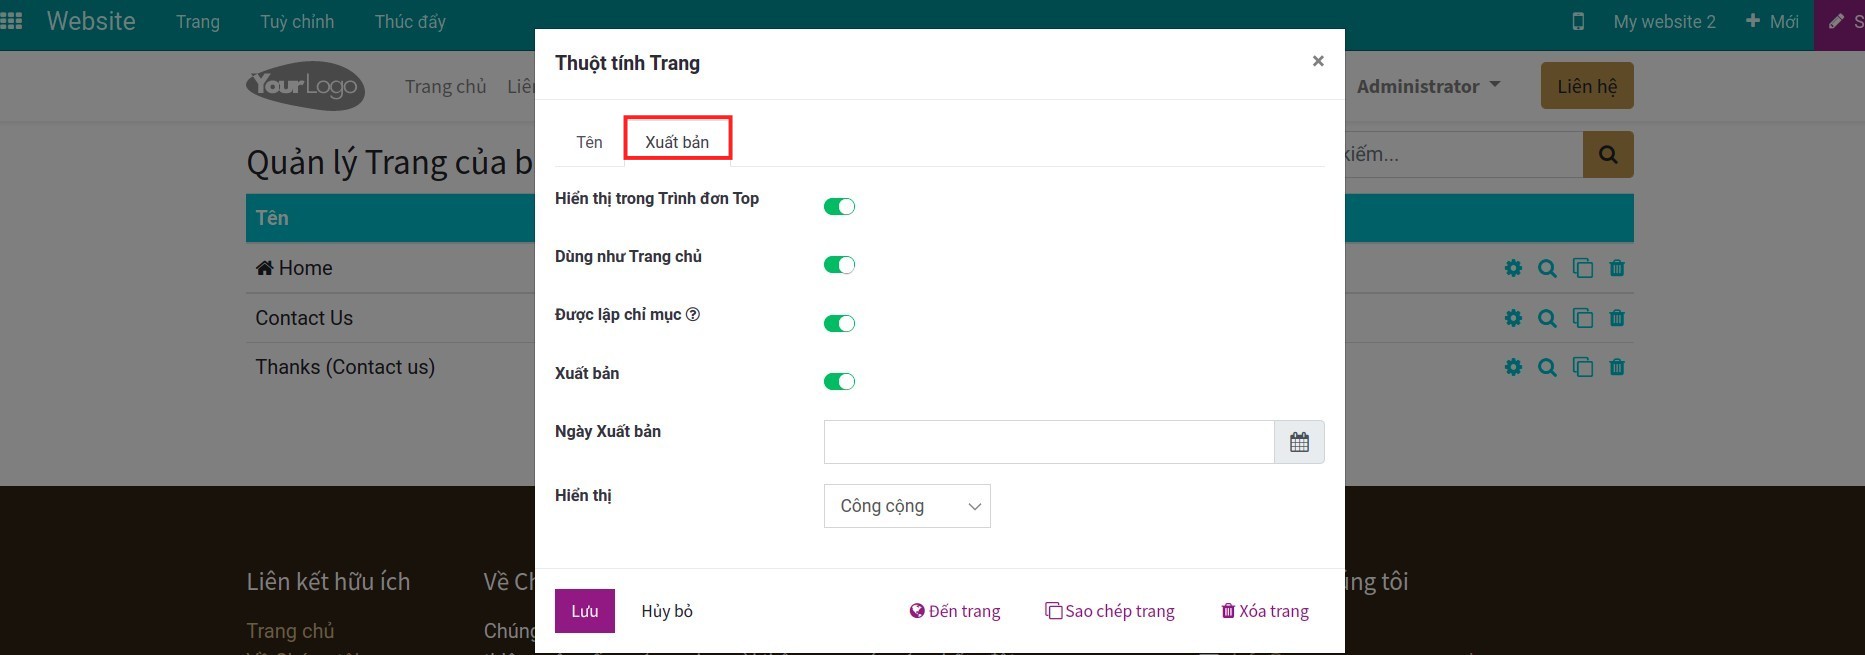Click the Thanks (Contact us) page name
Viewport: 1865px width, 655px height.
345,367
